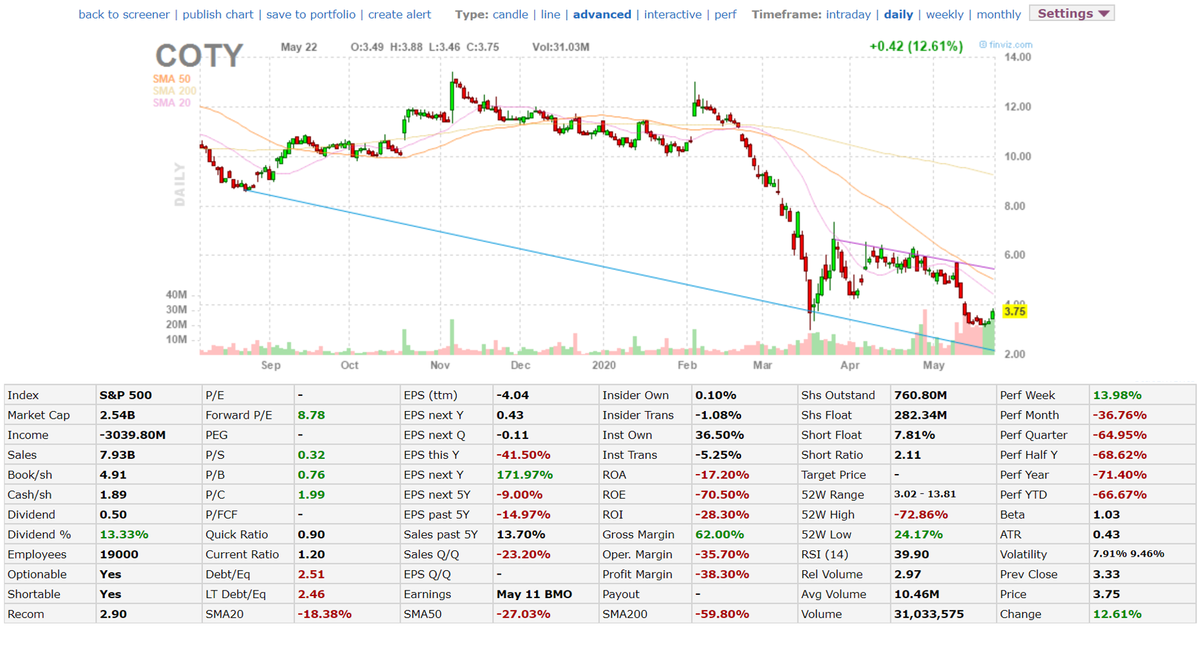Viewport: 1200px width, 656px height.
Task: Click the ROE value -70.50%
Action: [x=722, y=495]
